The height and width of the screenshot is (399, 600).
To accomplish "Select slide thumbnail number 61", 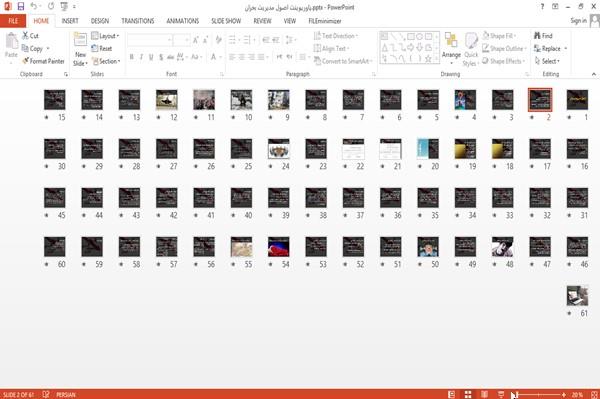I will (577, 295).
